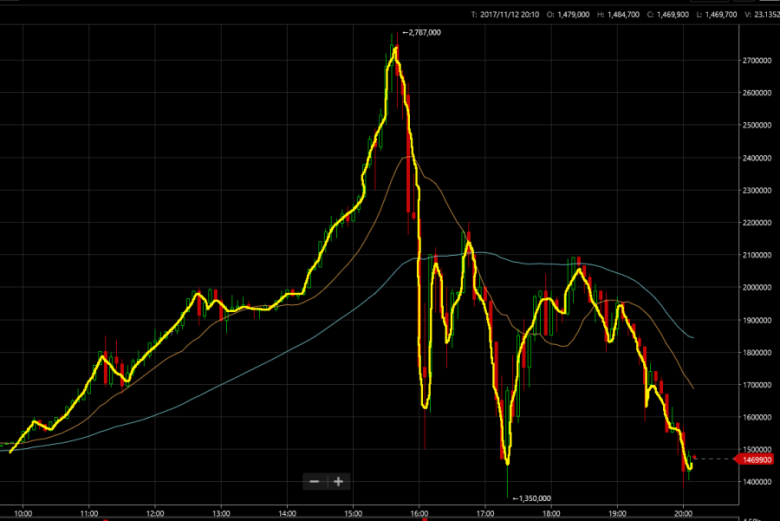Select the 20:00 label on time axis
Screen dimensions: 780x521
click(681, 513)
